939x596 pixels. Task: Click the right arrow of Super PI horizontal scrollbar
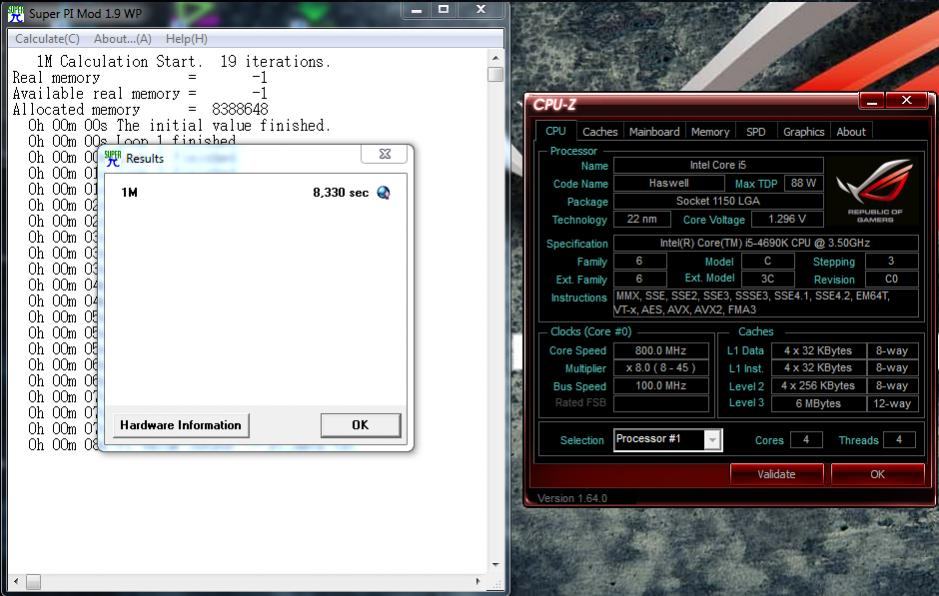(477, 581)
